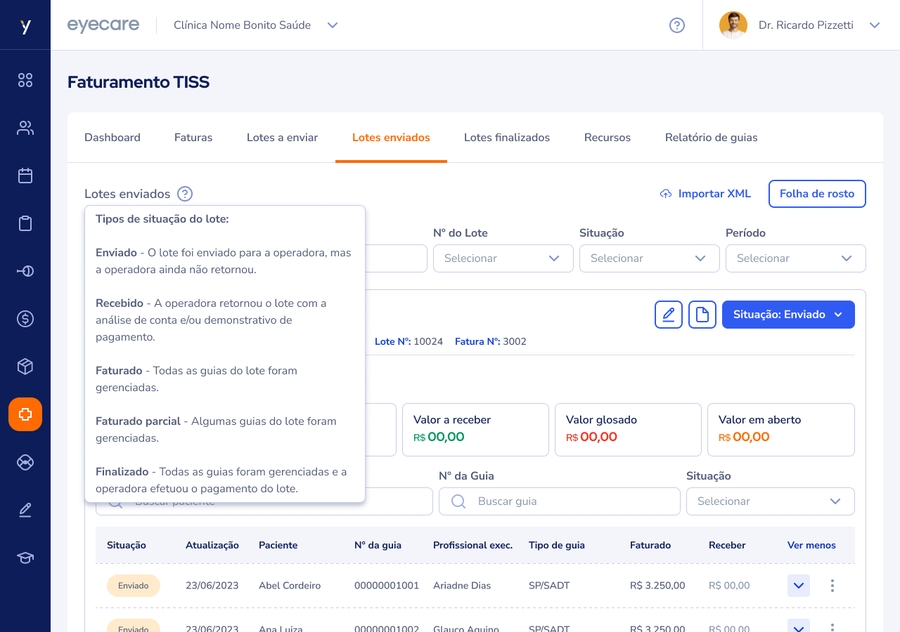Select the graduation cap icon in sidebar
The height and width of the screenshot is (632, 900).
(x=25, y=558)
